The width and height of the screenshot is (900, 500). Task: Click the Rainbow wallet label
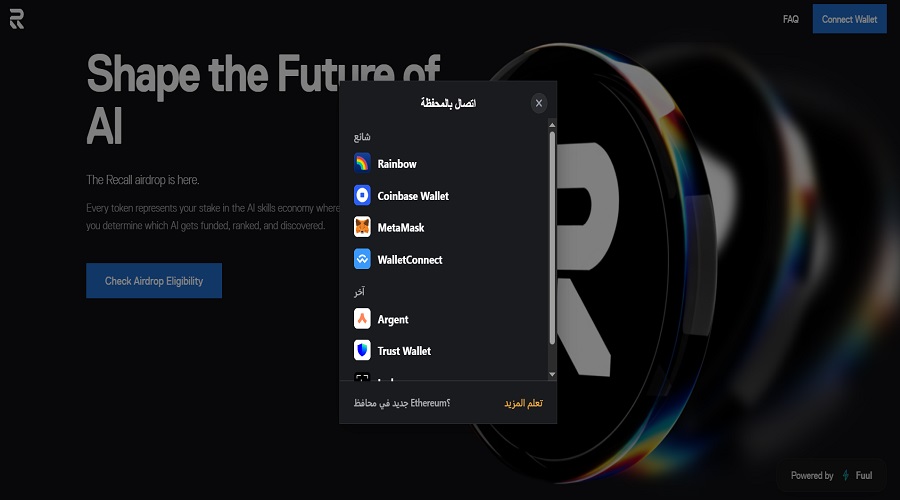click(x=397, y=164)
